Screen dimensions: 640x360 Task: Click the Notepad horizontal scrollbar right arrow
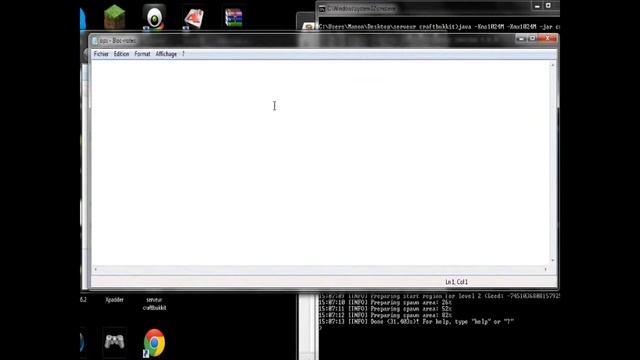coord(545,269)
